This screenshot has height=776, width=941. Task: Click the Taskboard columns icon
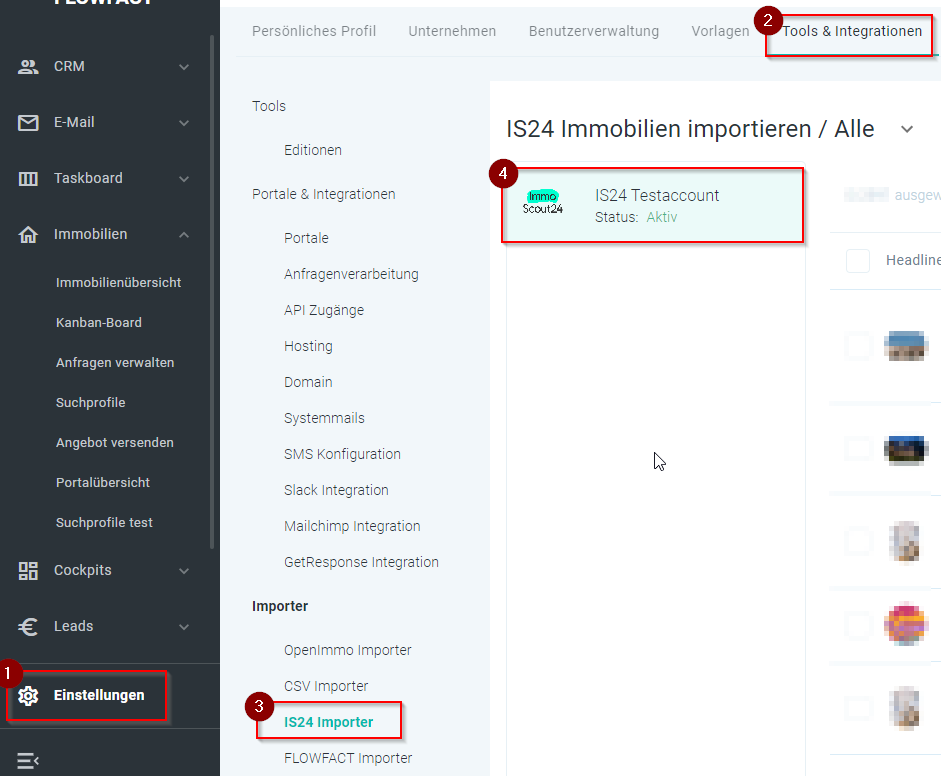click(x=28, y=179)
